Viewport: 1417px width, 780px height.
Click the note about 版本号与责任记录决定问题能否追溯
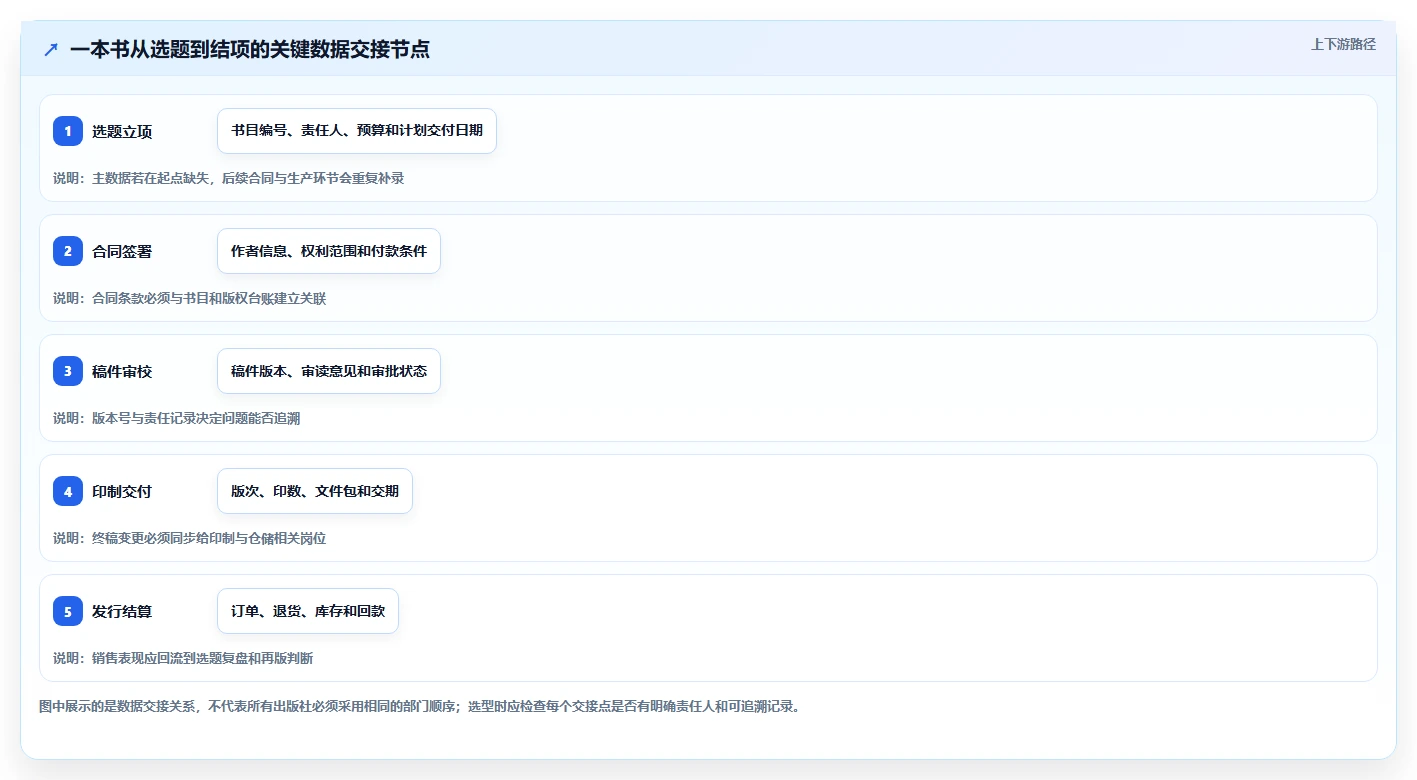[177, 418]
